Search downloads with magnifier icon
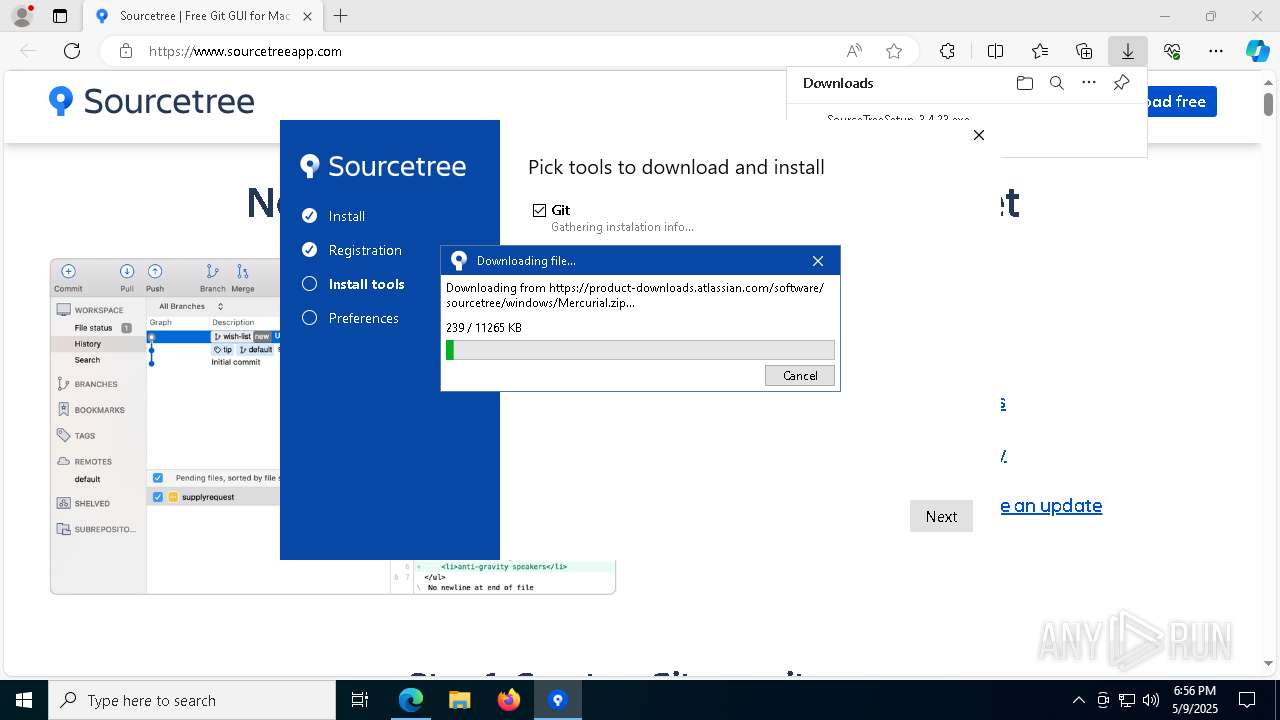The width and height of the screenshot is (1280, 720). (x=1056, y=83)
